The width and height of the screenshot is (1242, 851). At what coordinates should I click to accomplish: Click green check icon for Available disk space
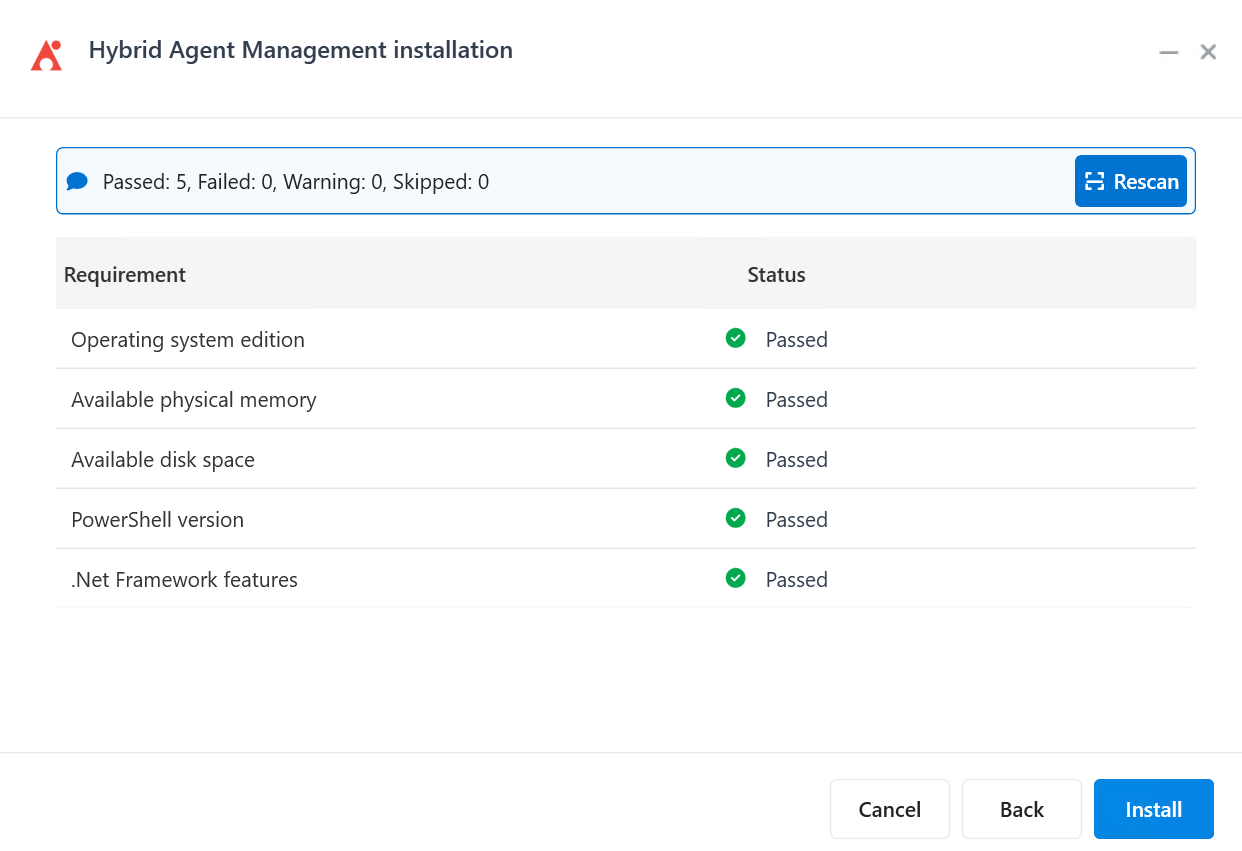click(735, 458)
